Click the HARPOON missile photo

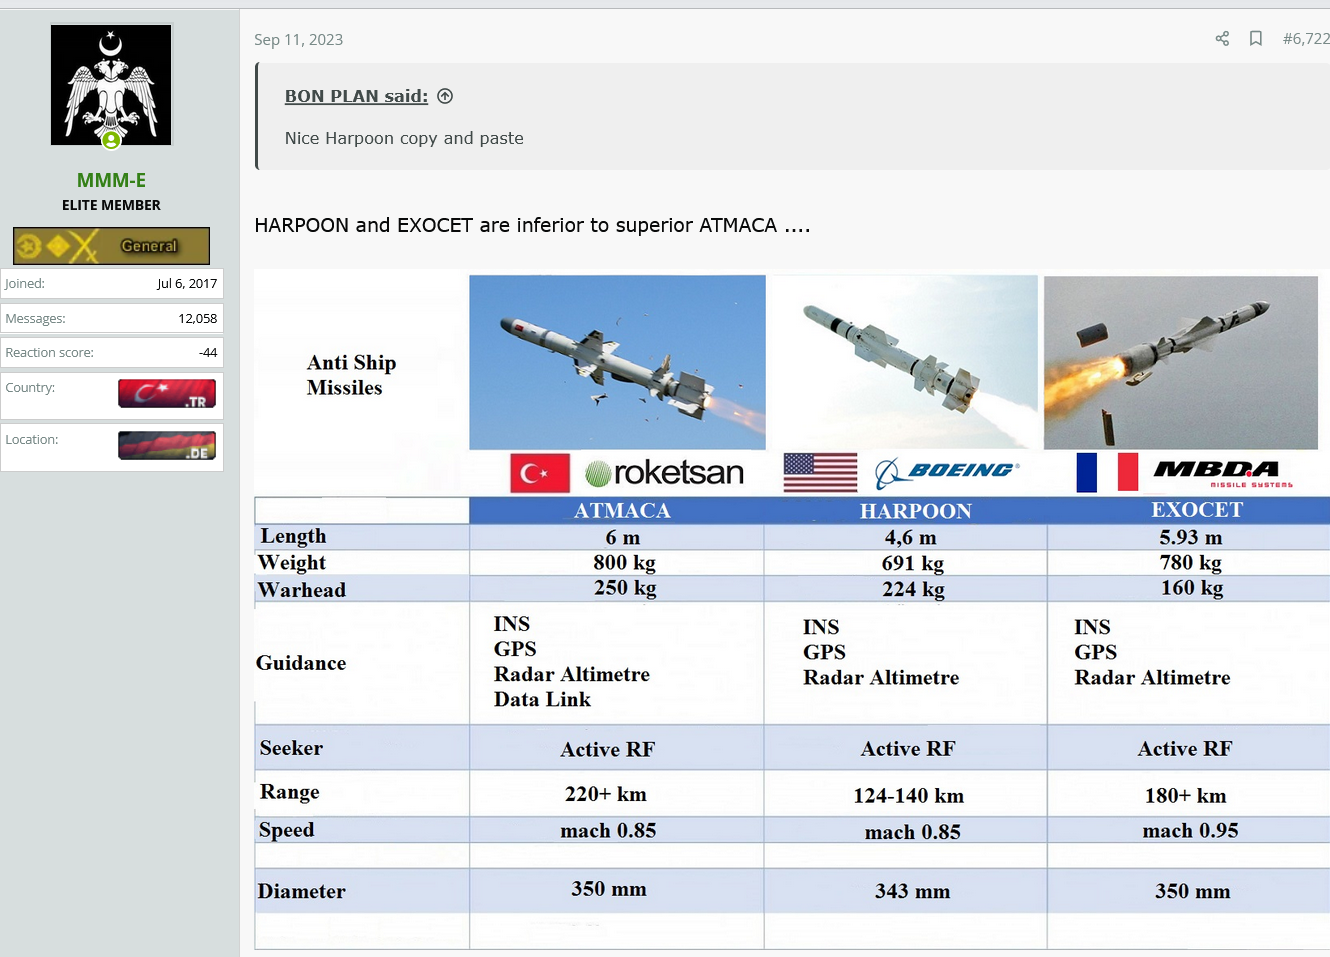(905, 362)
